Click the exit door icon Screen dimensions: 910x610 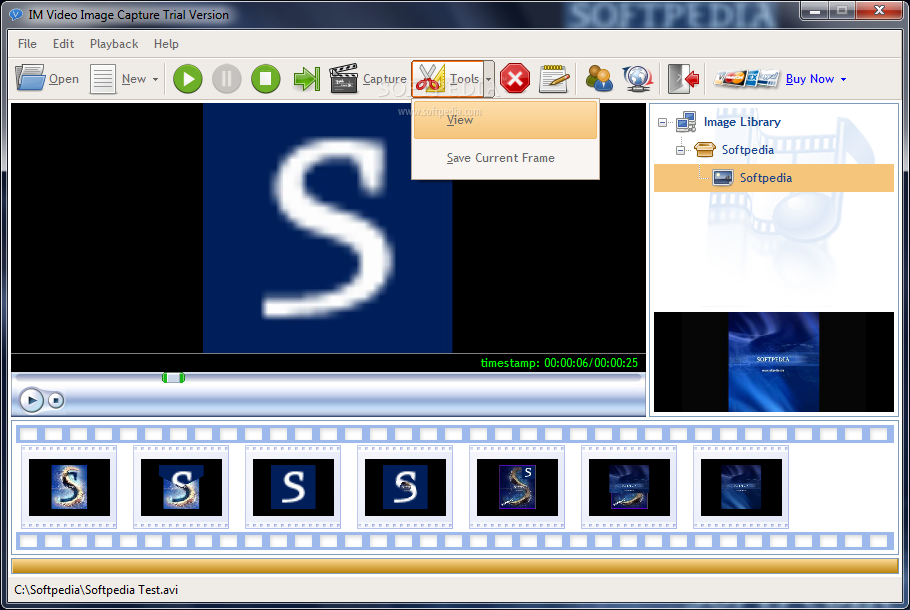[683, 78]
